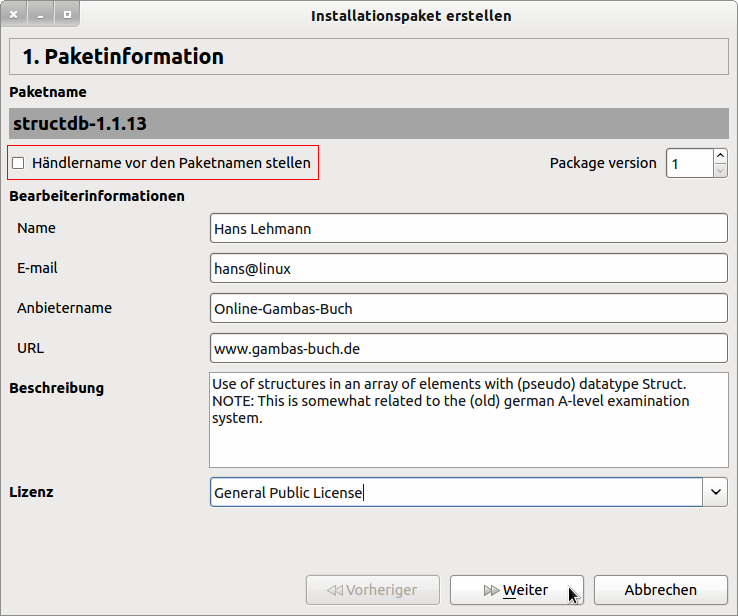Minimize the dialog window
The width and height of the screenshot is (738, 616).
(x=41, y=16)
